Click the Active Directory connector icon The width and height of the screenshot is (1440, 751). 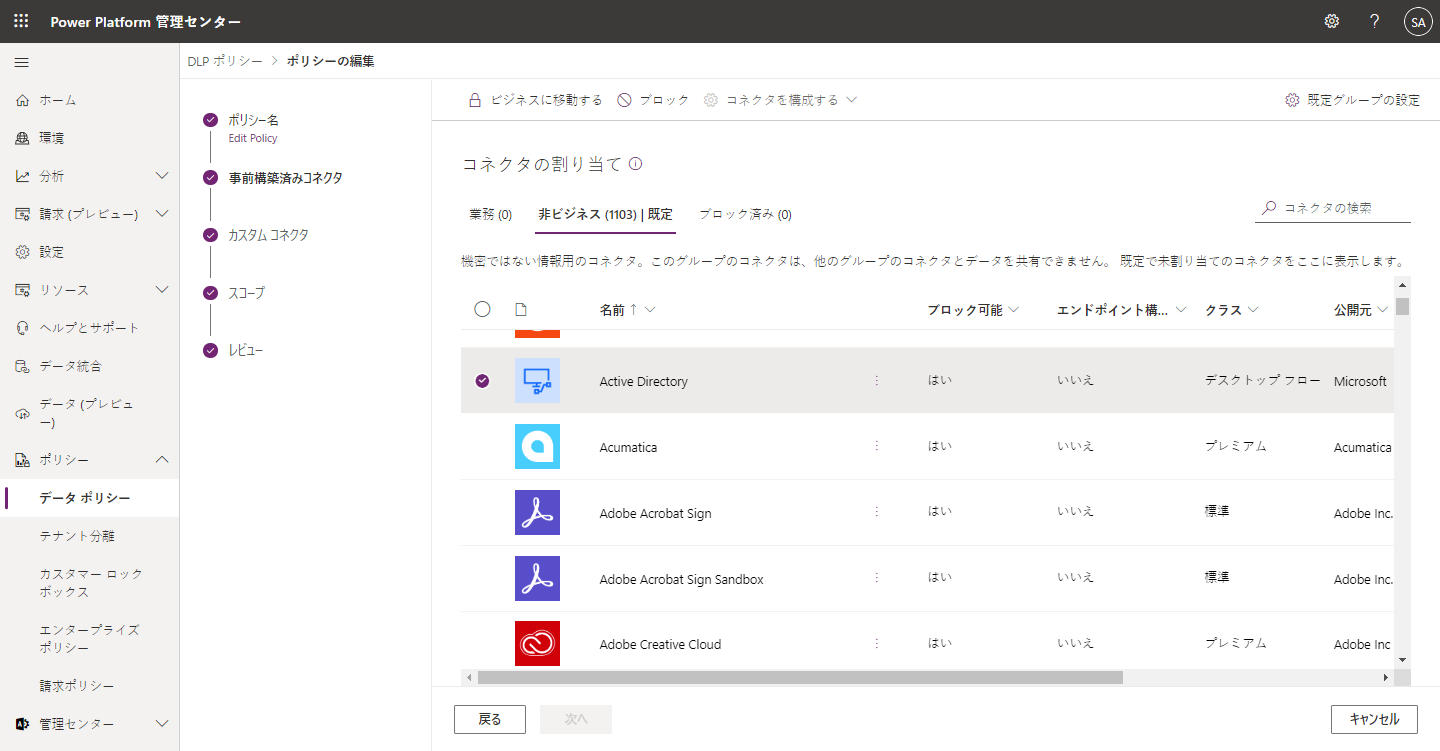coord(537,381)
